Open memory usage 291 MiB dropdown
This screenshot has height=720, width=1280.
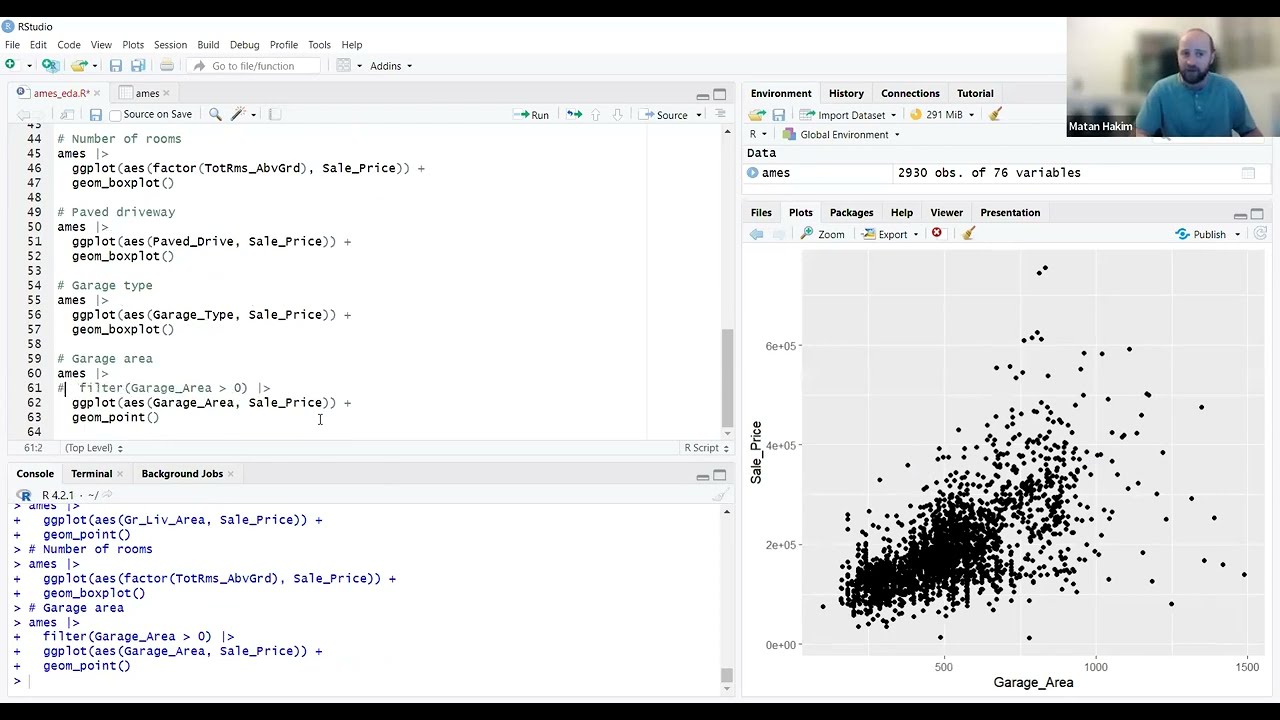[941, 115]
